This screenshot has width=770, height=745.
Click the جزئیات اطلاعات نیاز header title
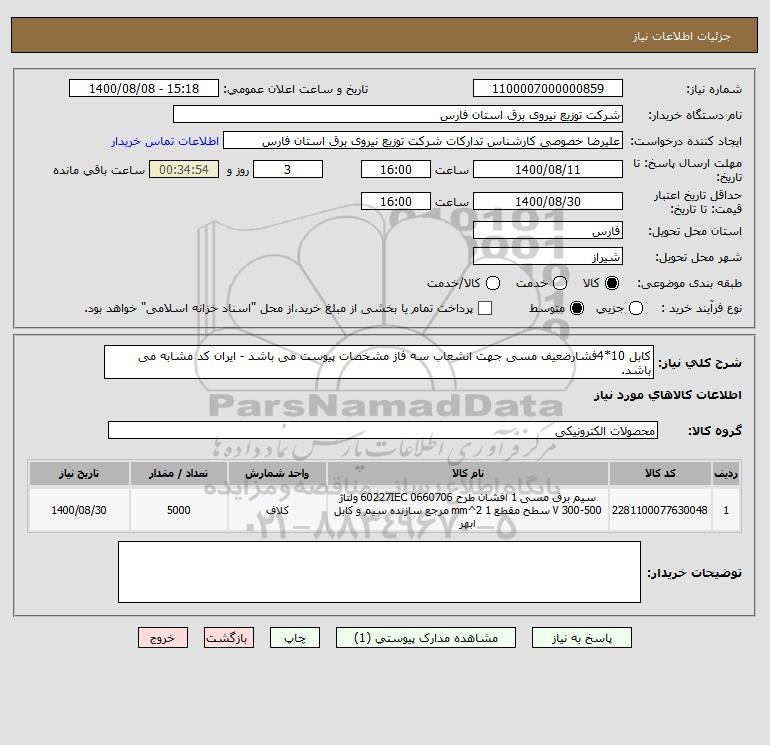[x=682, y=36]
